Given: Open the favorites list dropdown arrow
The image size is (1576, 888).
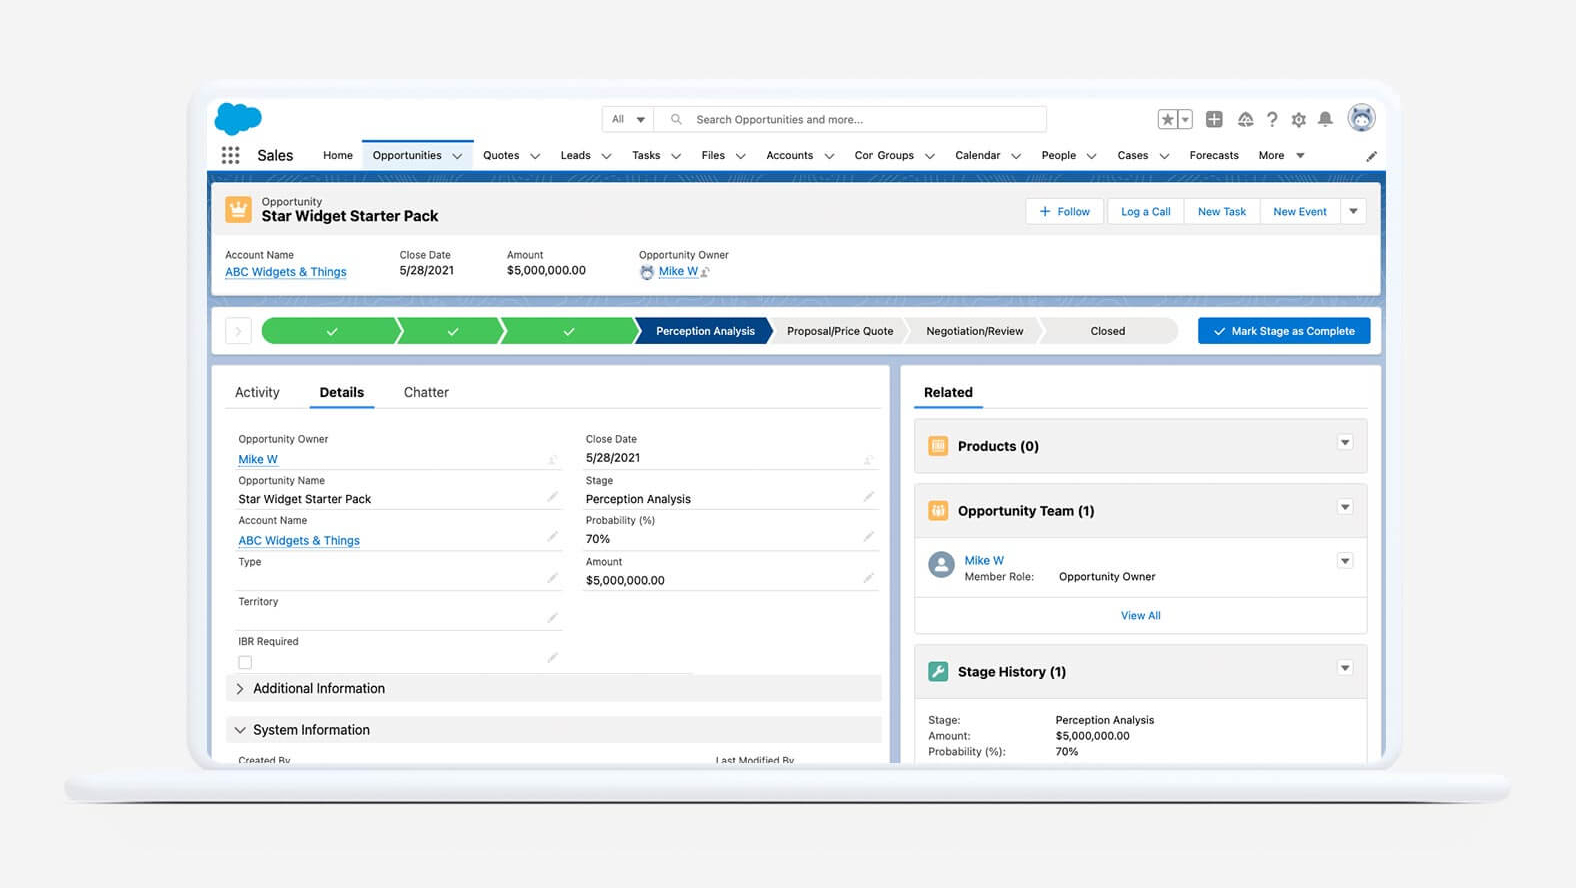Looking at the screenshot, I should (x=1185, y=119).
